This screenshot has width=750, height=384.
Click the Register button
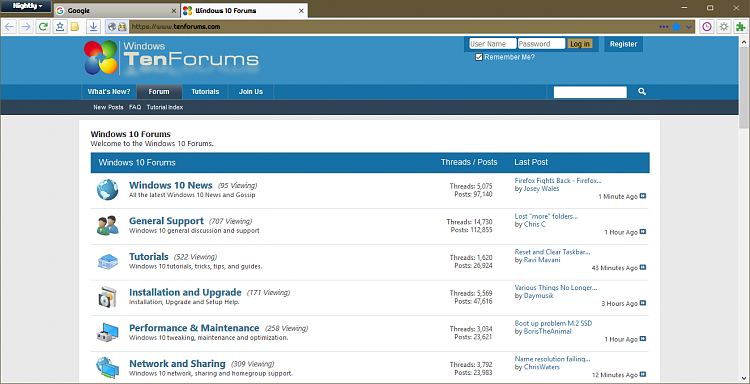point(623,44)
